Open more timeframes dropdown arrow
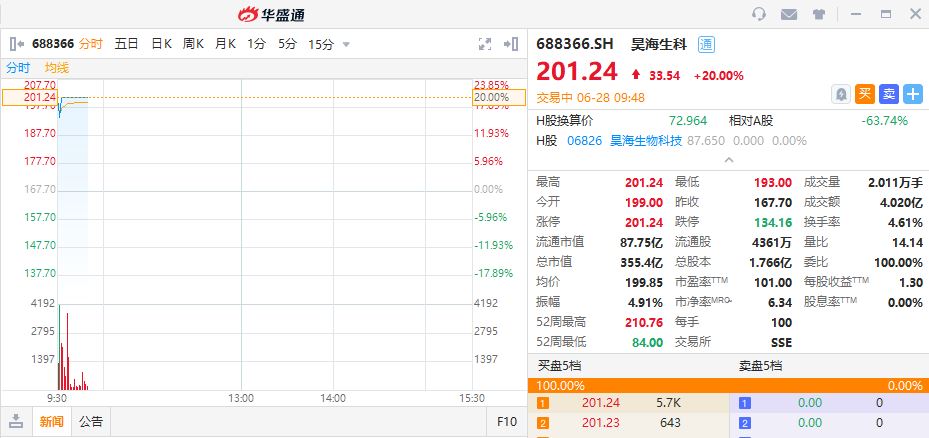Viewport: 929px width, 438px height. coord(346,44)
